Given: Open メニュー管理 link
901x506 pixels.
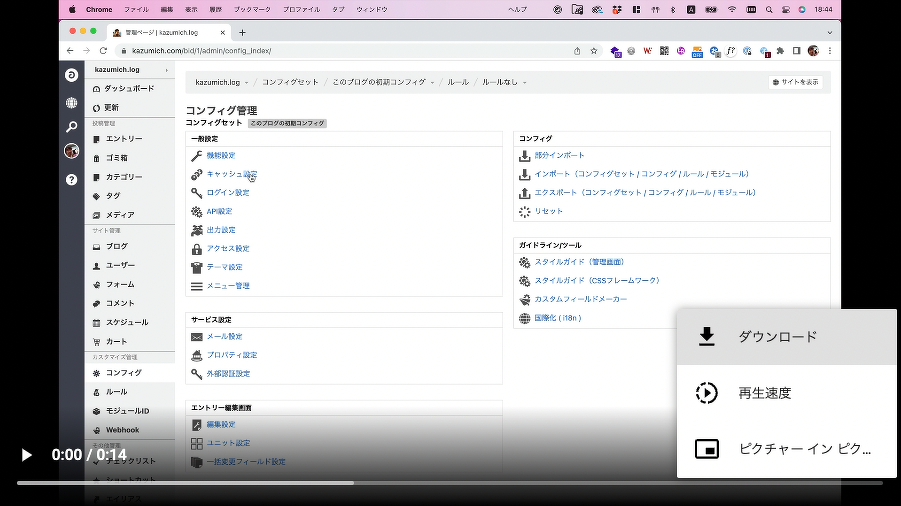Looking at the screenshot, I should point(228,285).
